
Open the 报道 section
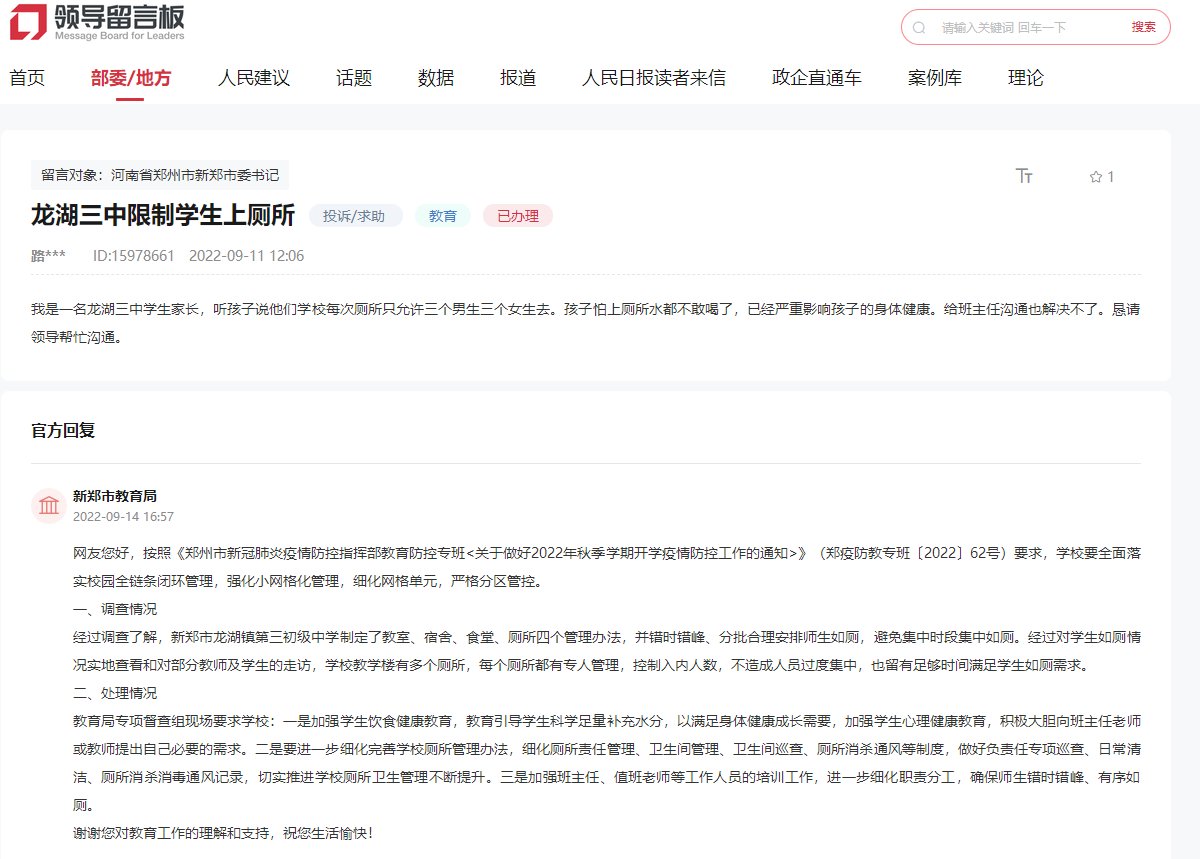click(x=517, y=77)
